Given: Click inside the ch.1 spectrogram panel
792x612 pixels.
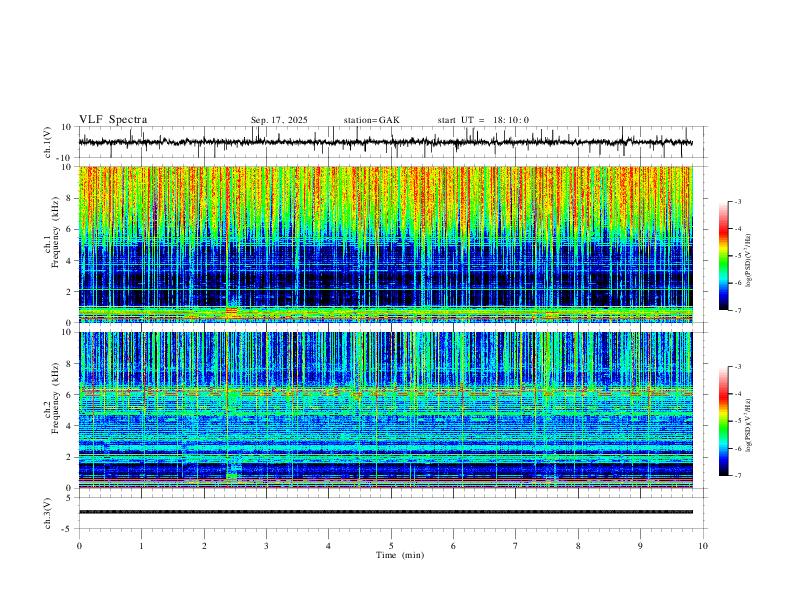Looking at the screenshot, I should [x=385, y=244].
